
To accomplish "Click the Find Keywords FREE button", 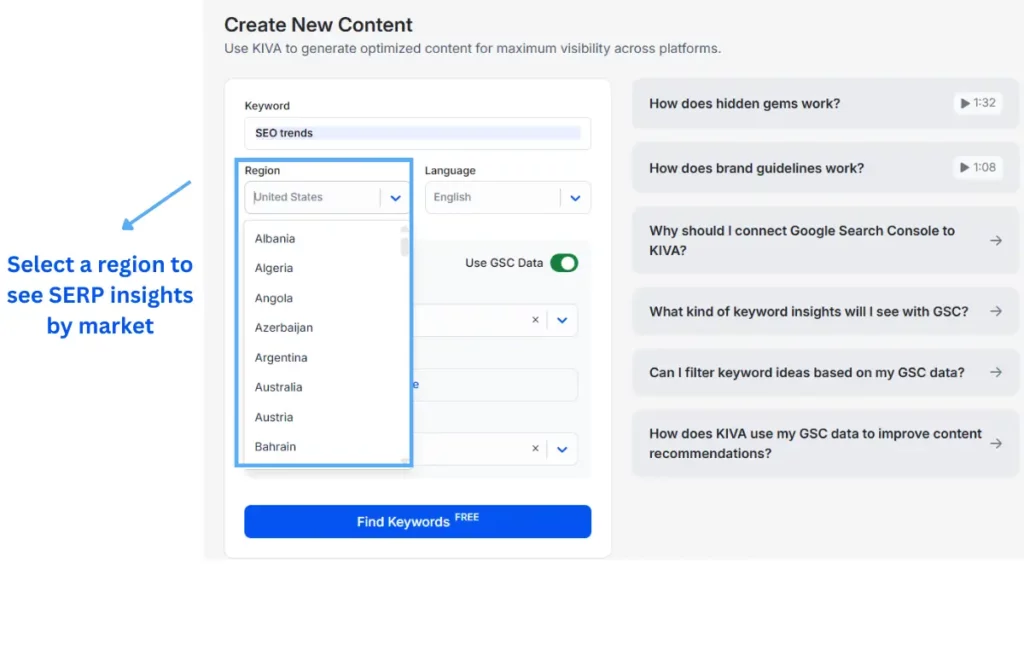I will (417, 521).
